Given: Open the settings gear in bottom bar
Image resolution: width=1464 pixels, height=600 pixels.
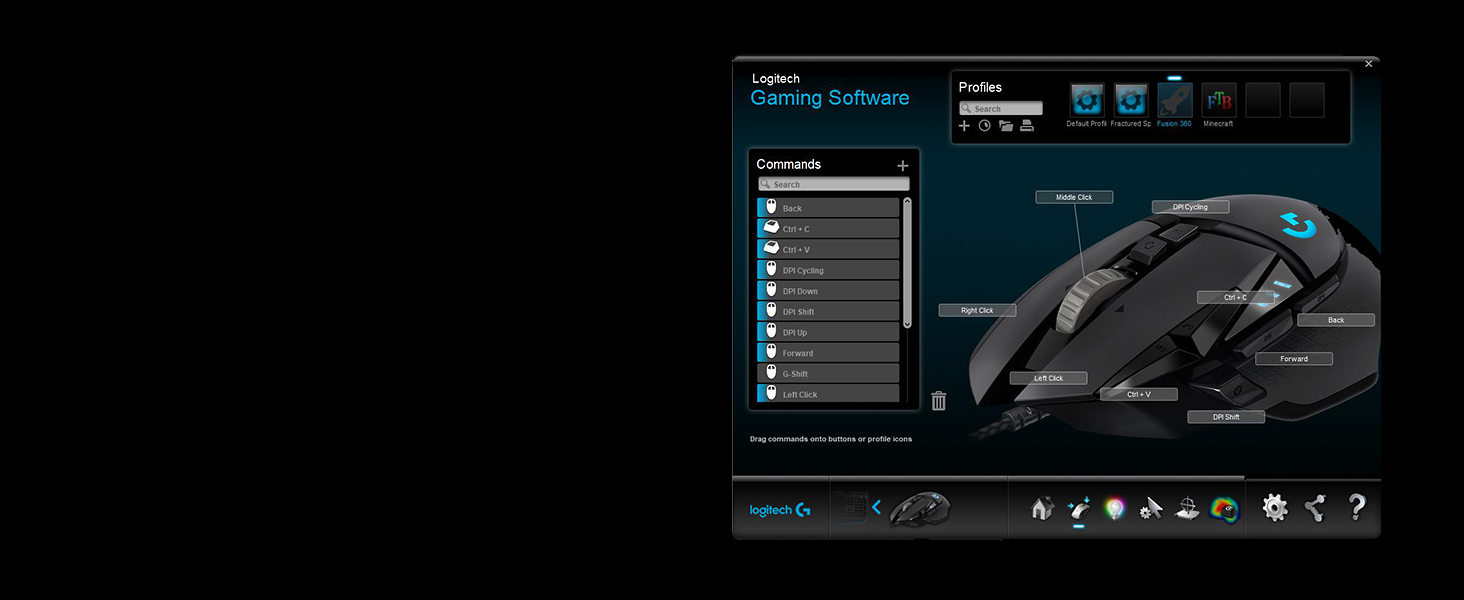Looking at the screenshot, I should point(1275,507).
